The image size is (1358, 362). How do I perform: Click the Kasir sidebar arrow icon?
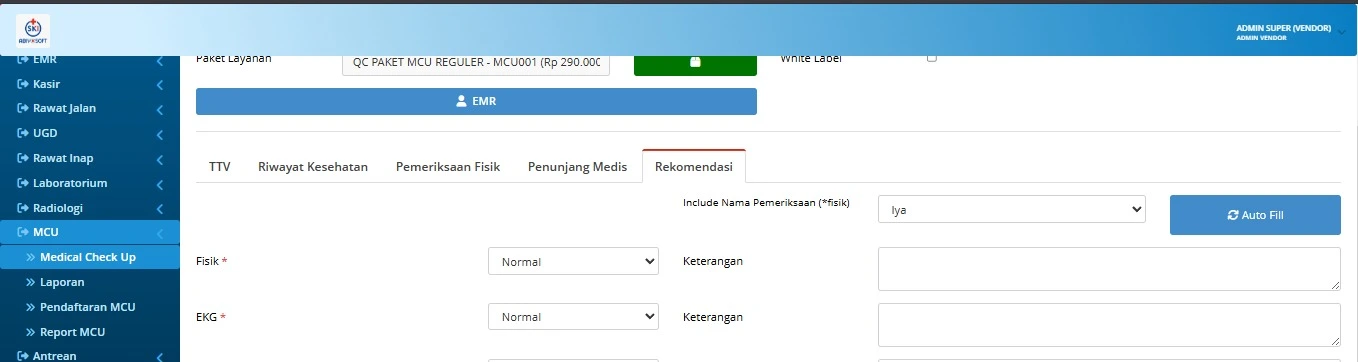tap(23, 84)
